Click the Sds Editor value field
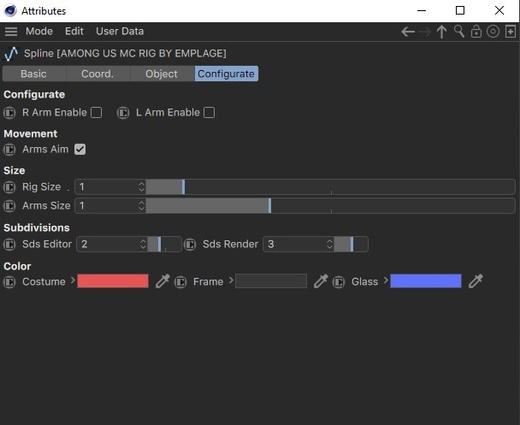The height and width of the screenshot is (425, 520). pyautogui.click(x=108, y=244)
